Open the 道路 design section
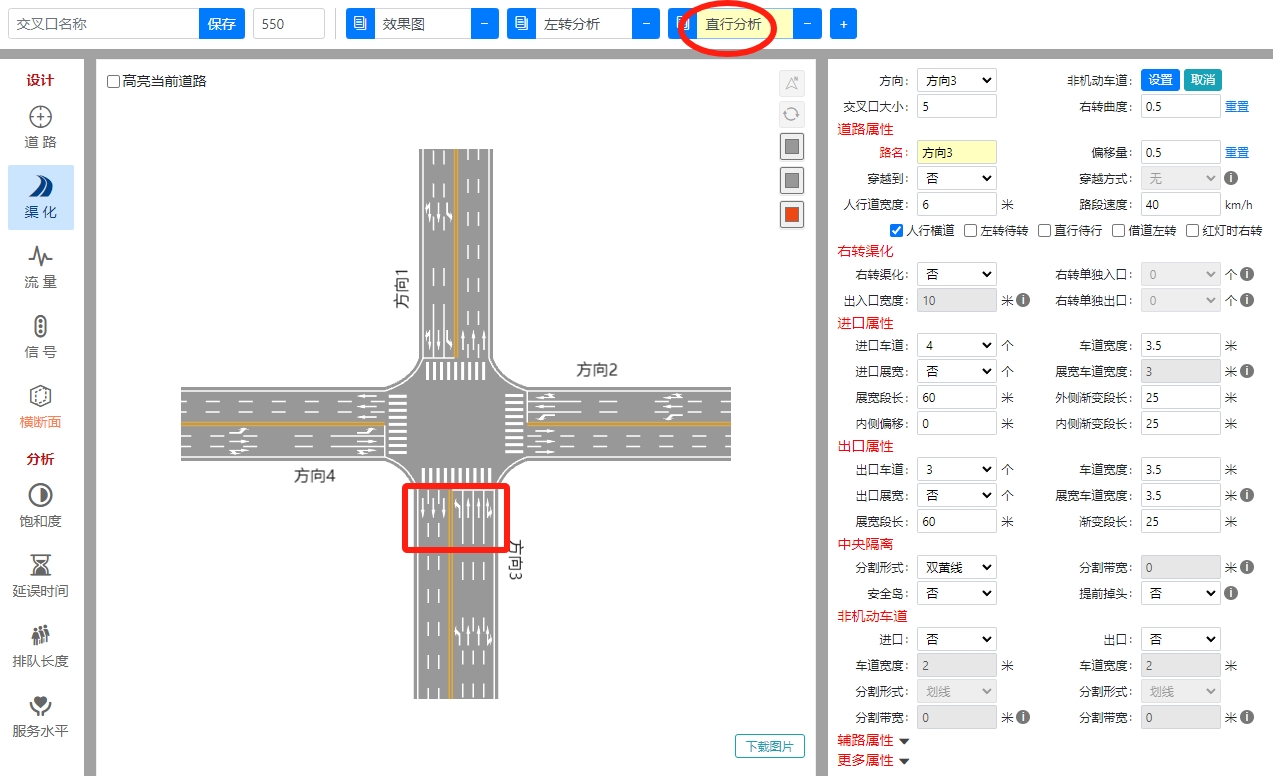This screenshot has height=776, width=1273. (x=41, y=127)
